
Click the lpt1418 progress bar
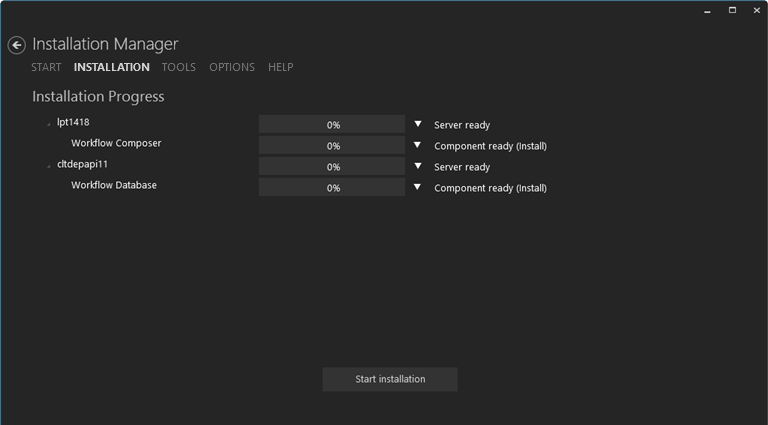[332, 125]
